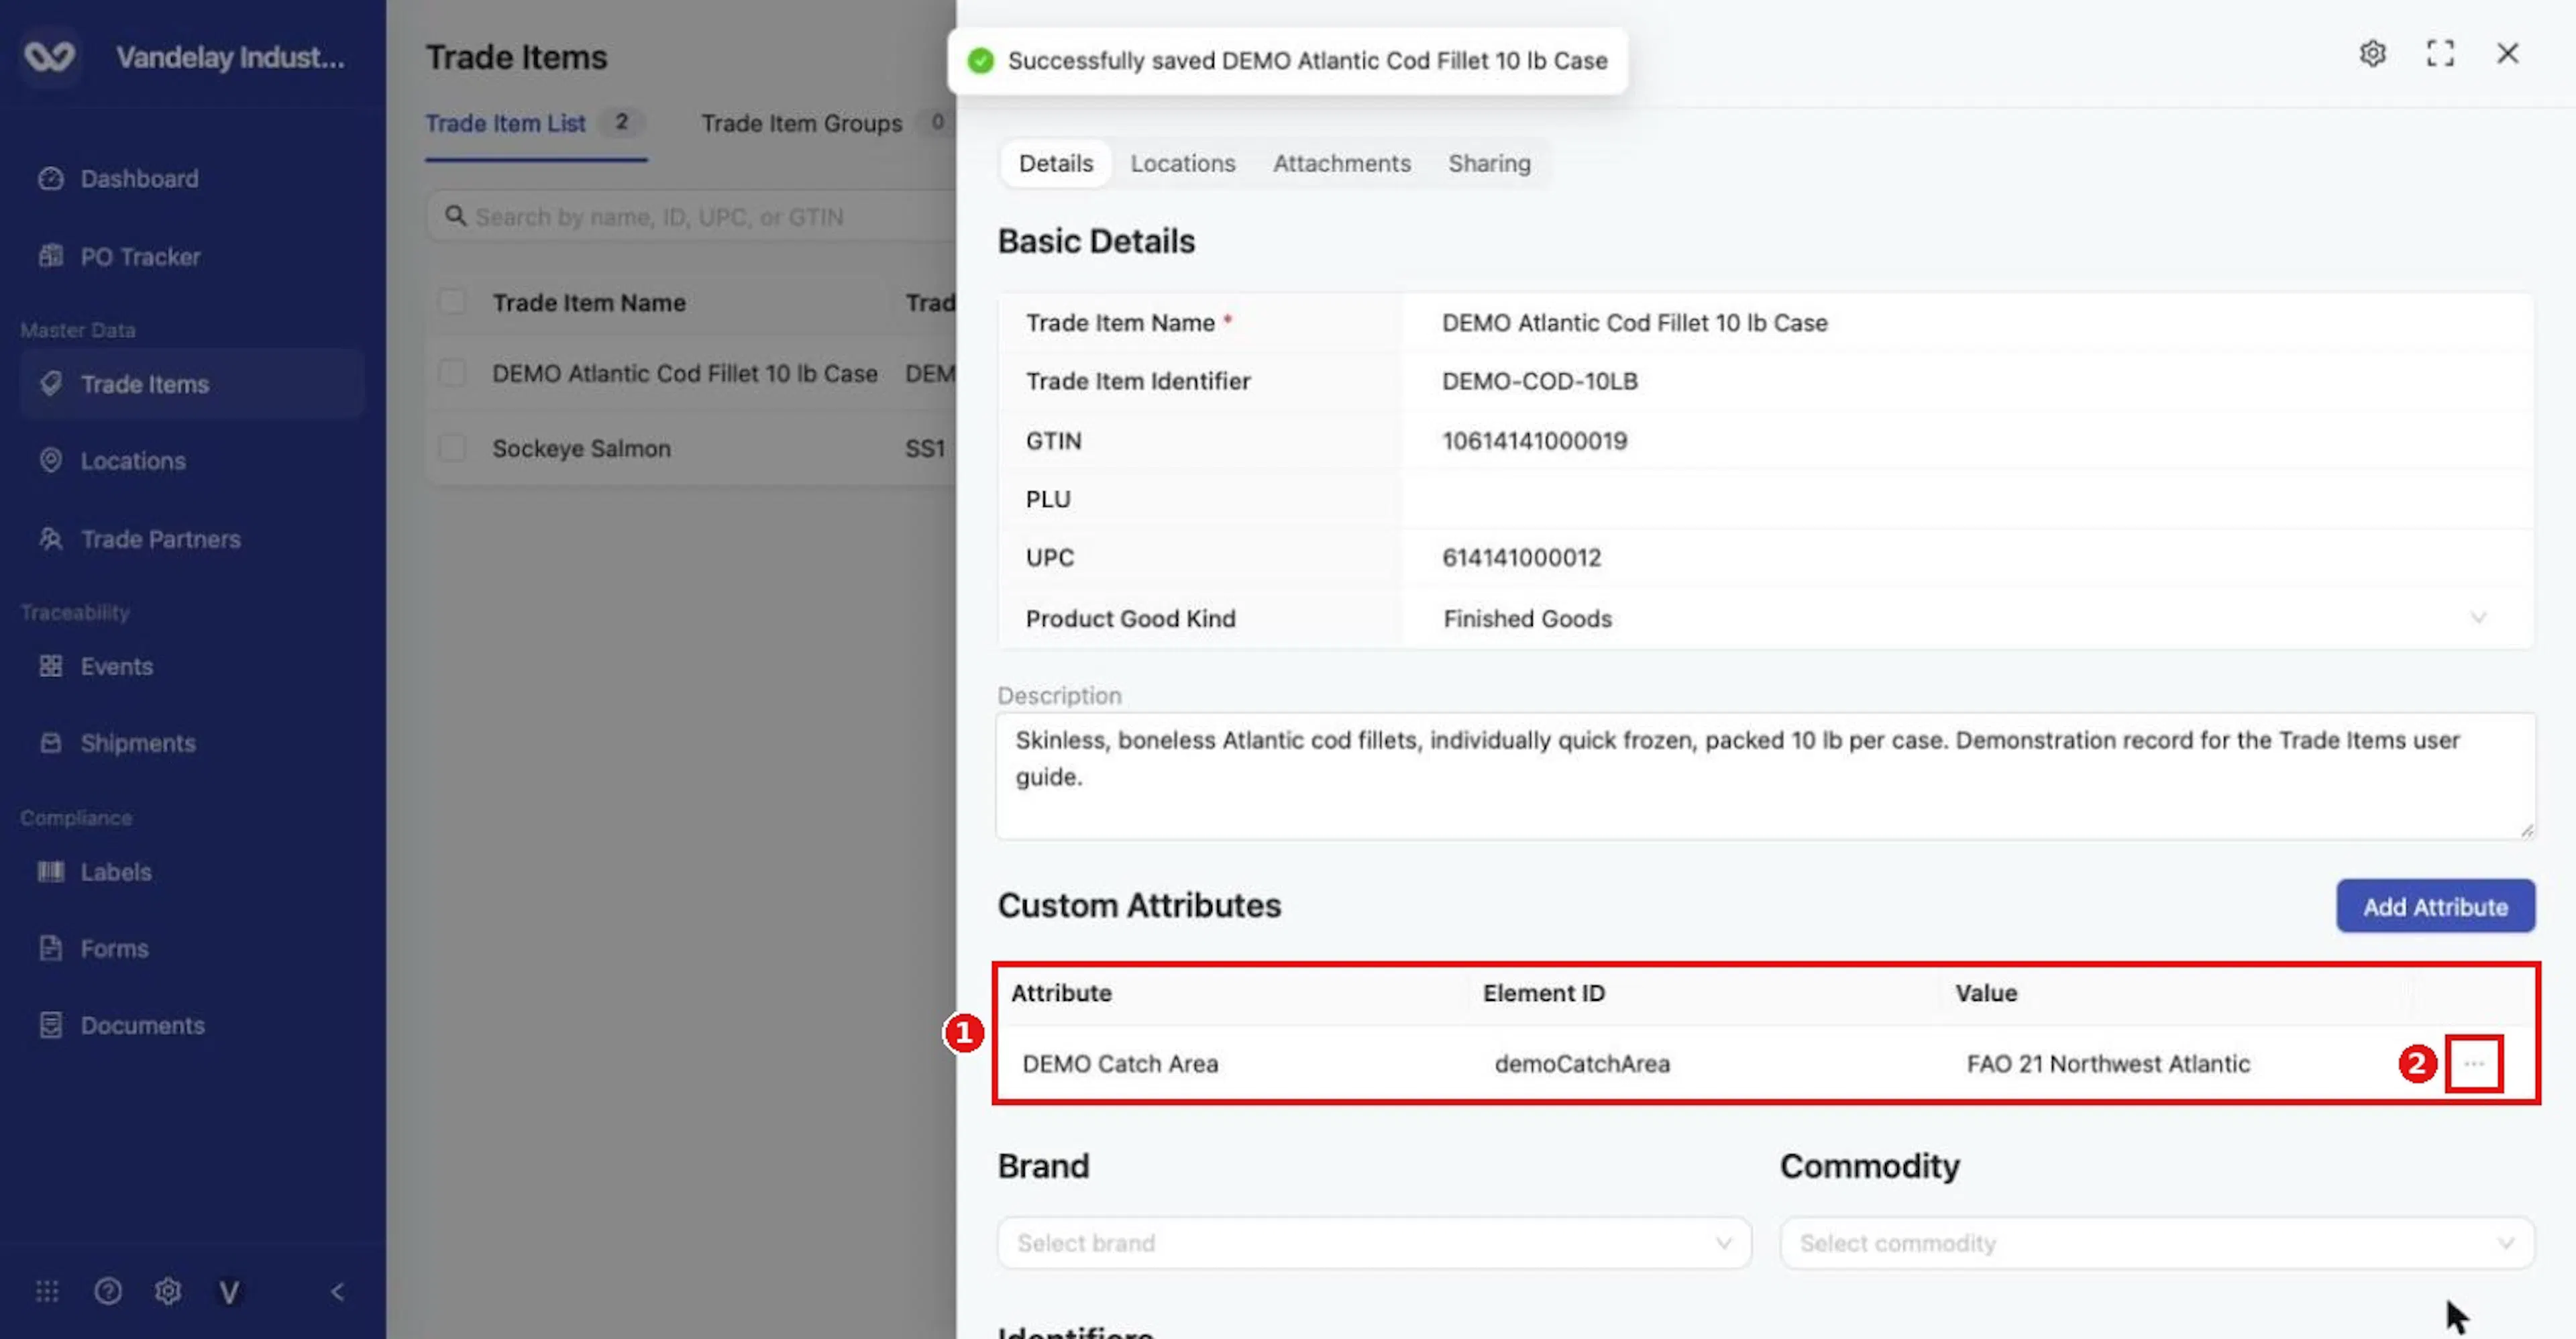The height and width of the screenshot is (1339, 2576).
Task: Open Shipments from the sidebar
Action: tap(138, 743)
